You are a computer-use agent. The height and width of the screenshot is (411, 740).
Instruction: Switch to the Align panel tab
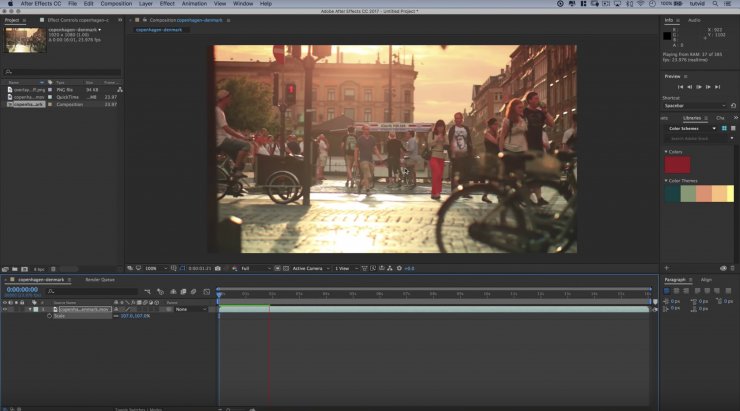click(706, 280)
